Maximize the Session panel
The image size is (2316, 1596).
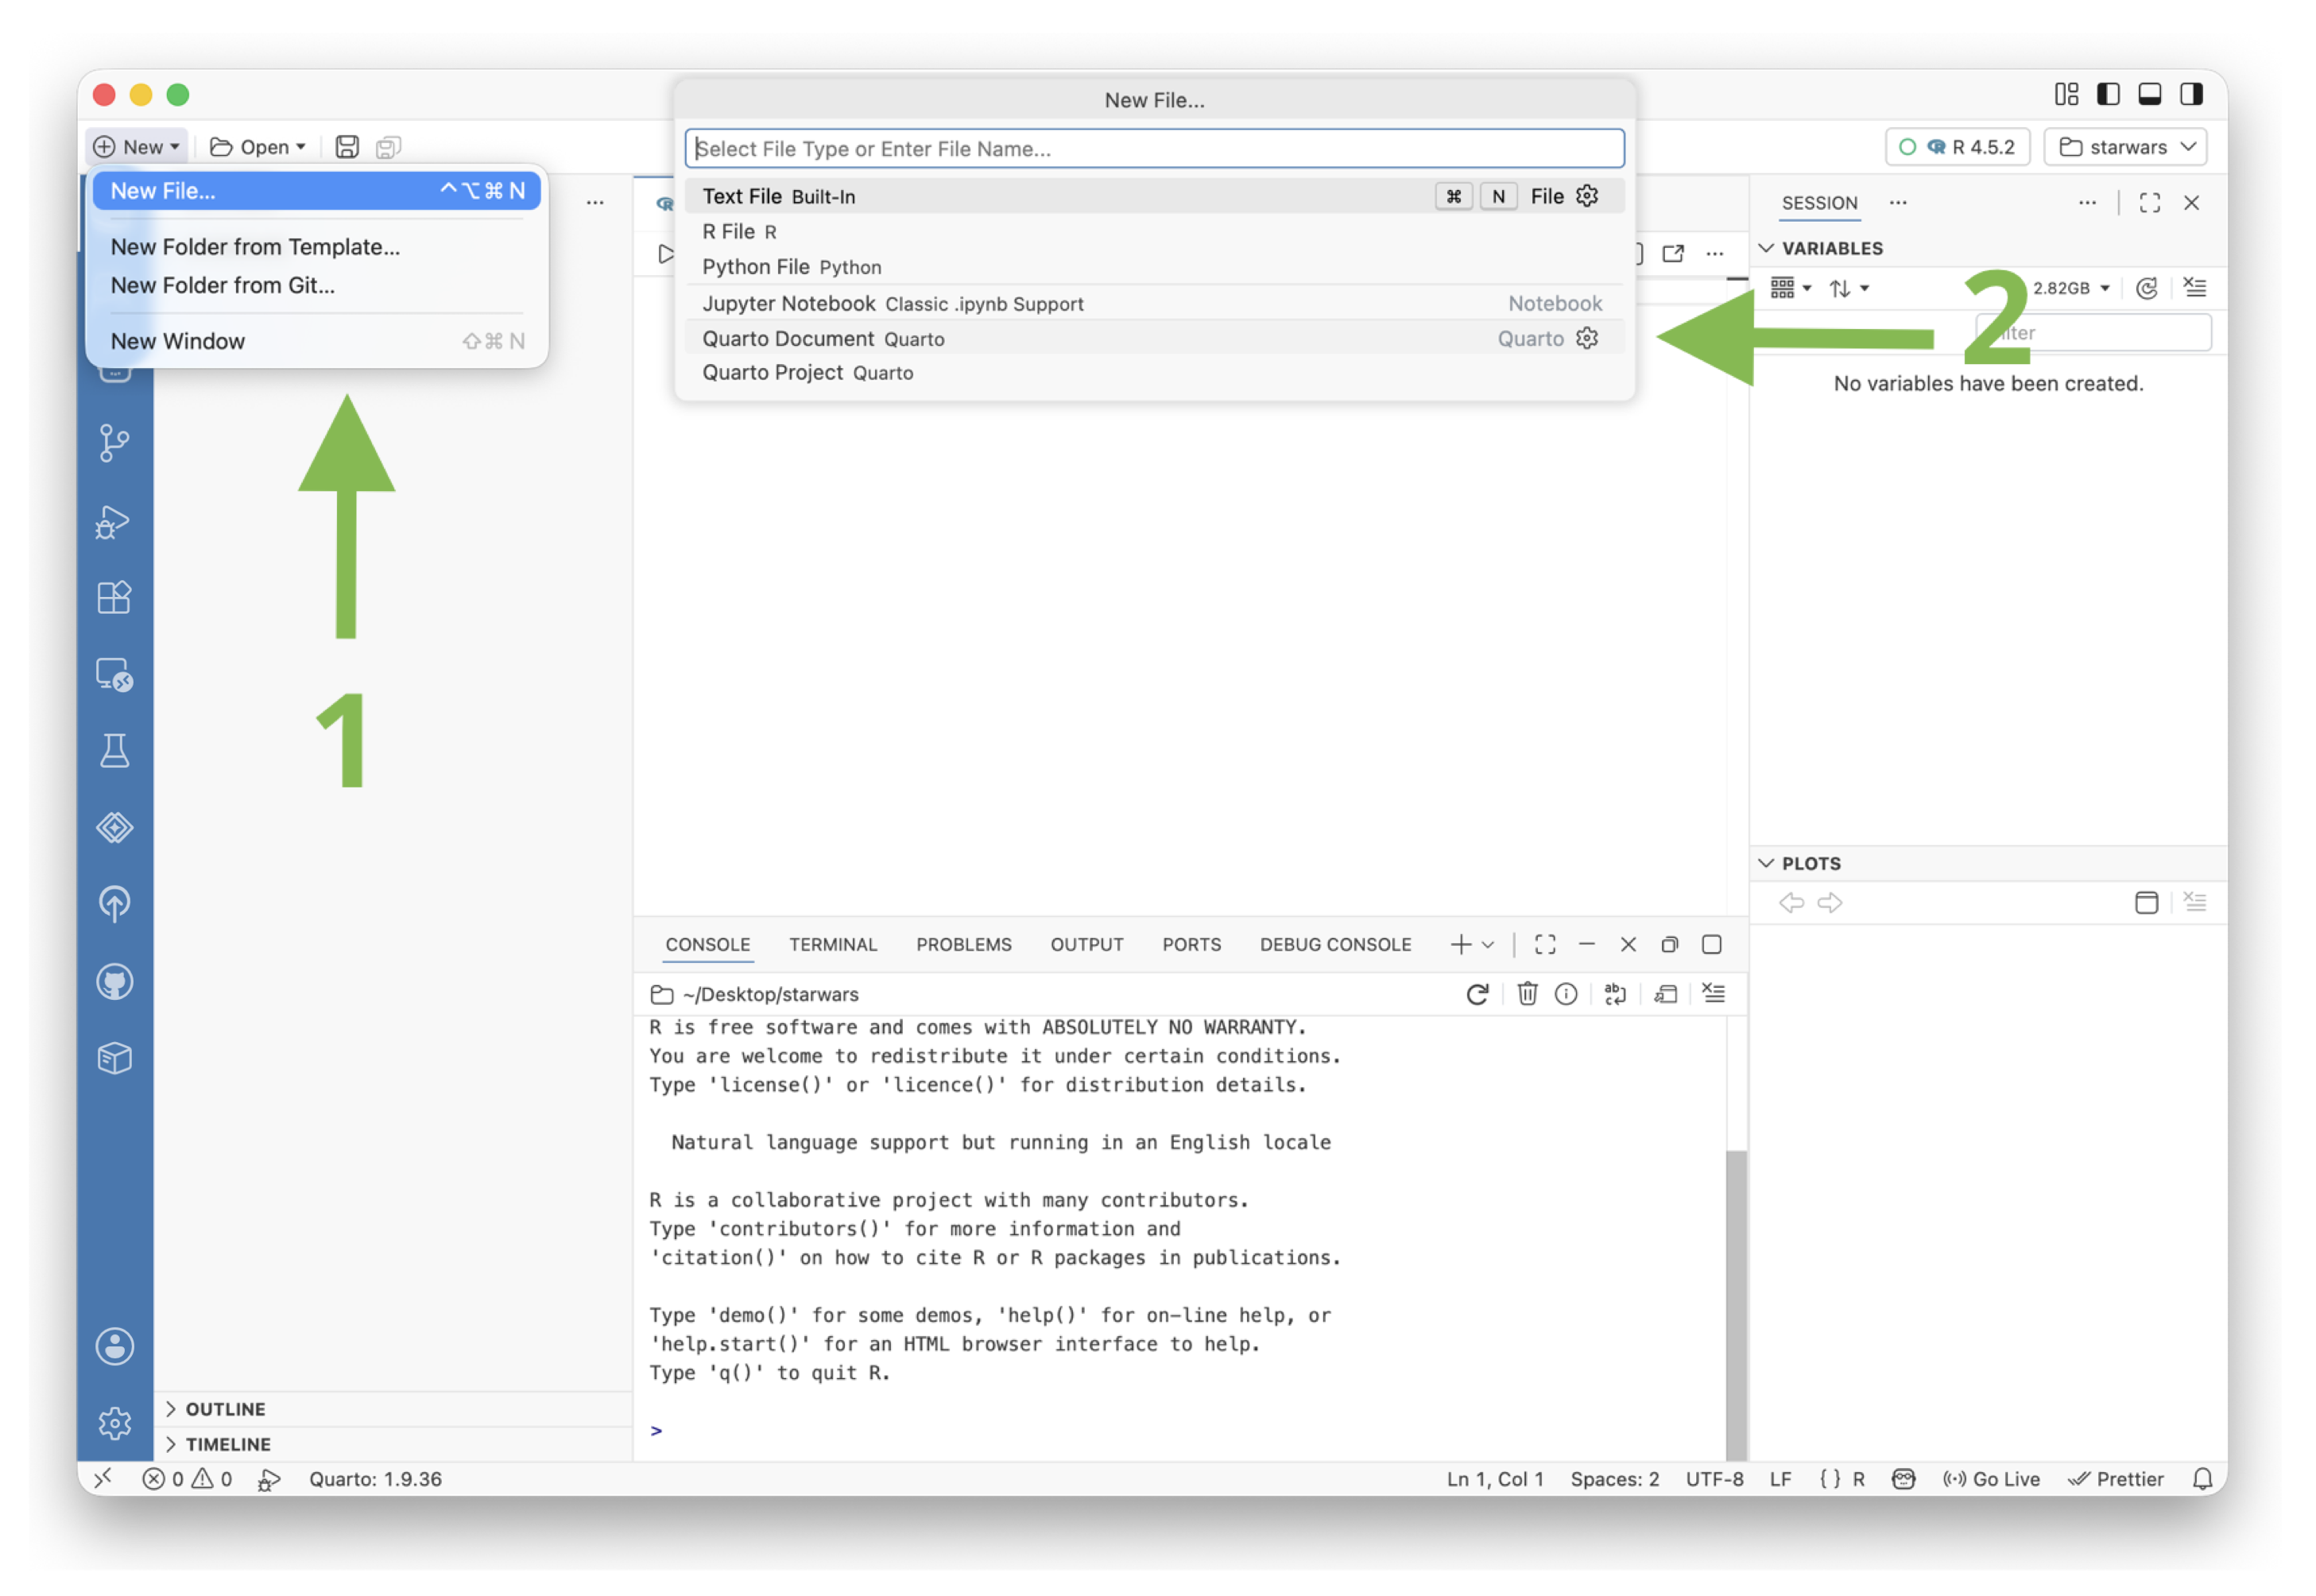[2150, 203]
